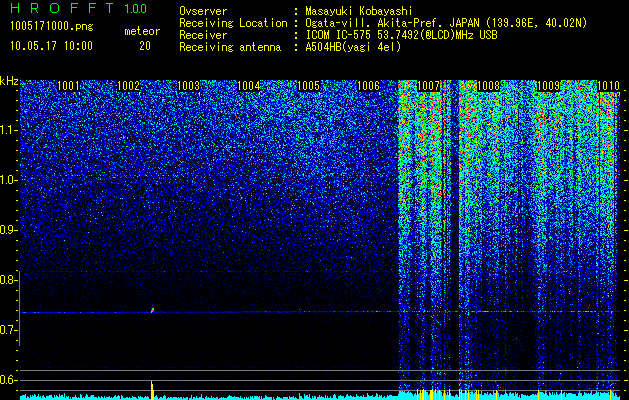Click the Receiving antenna label
Image resolution: width=629 pixels, height=400 pixels.
click(230, 47)
